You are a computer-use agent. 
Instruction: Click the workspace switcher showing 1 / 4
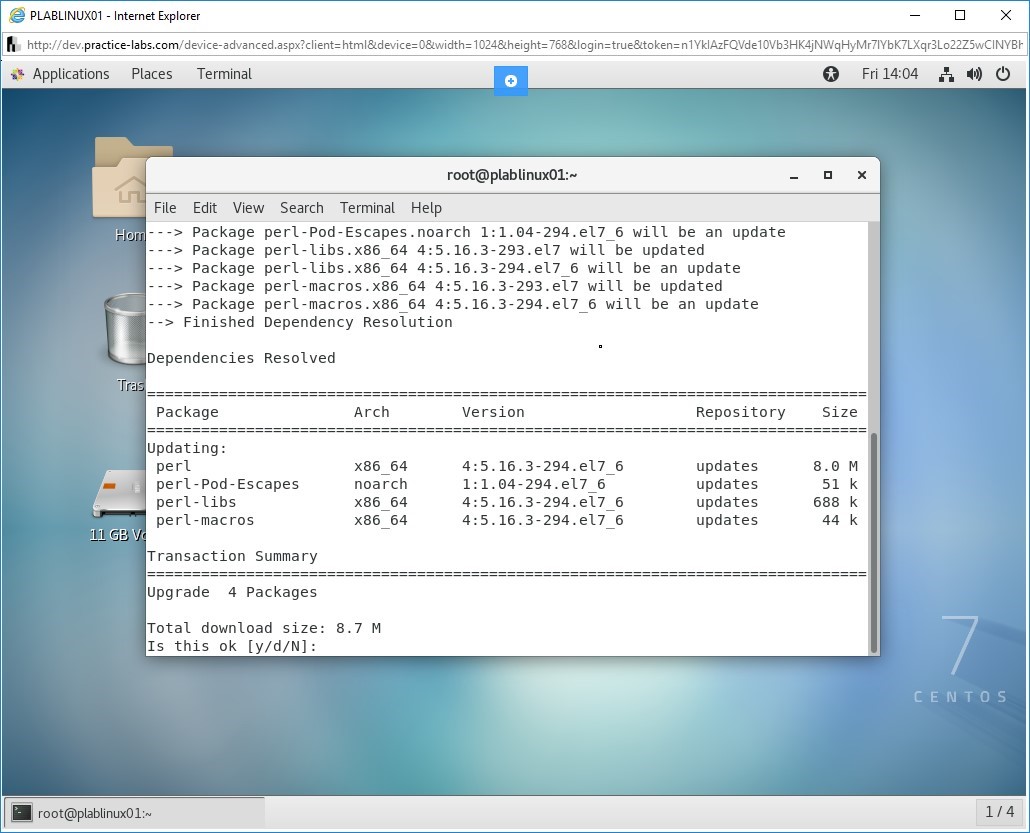pyautogui.click(x=999, y=812)
